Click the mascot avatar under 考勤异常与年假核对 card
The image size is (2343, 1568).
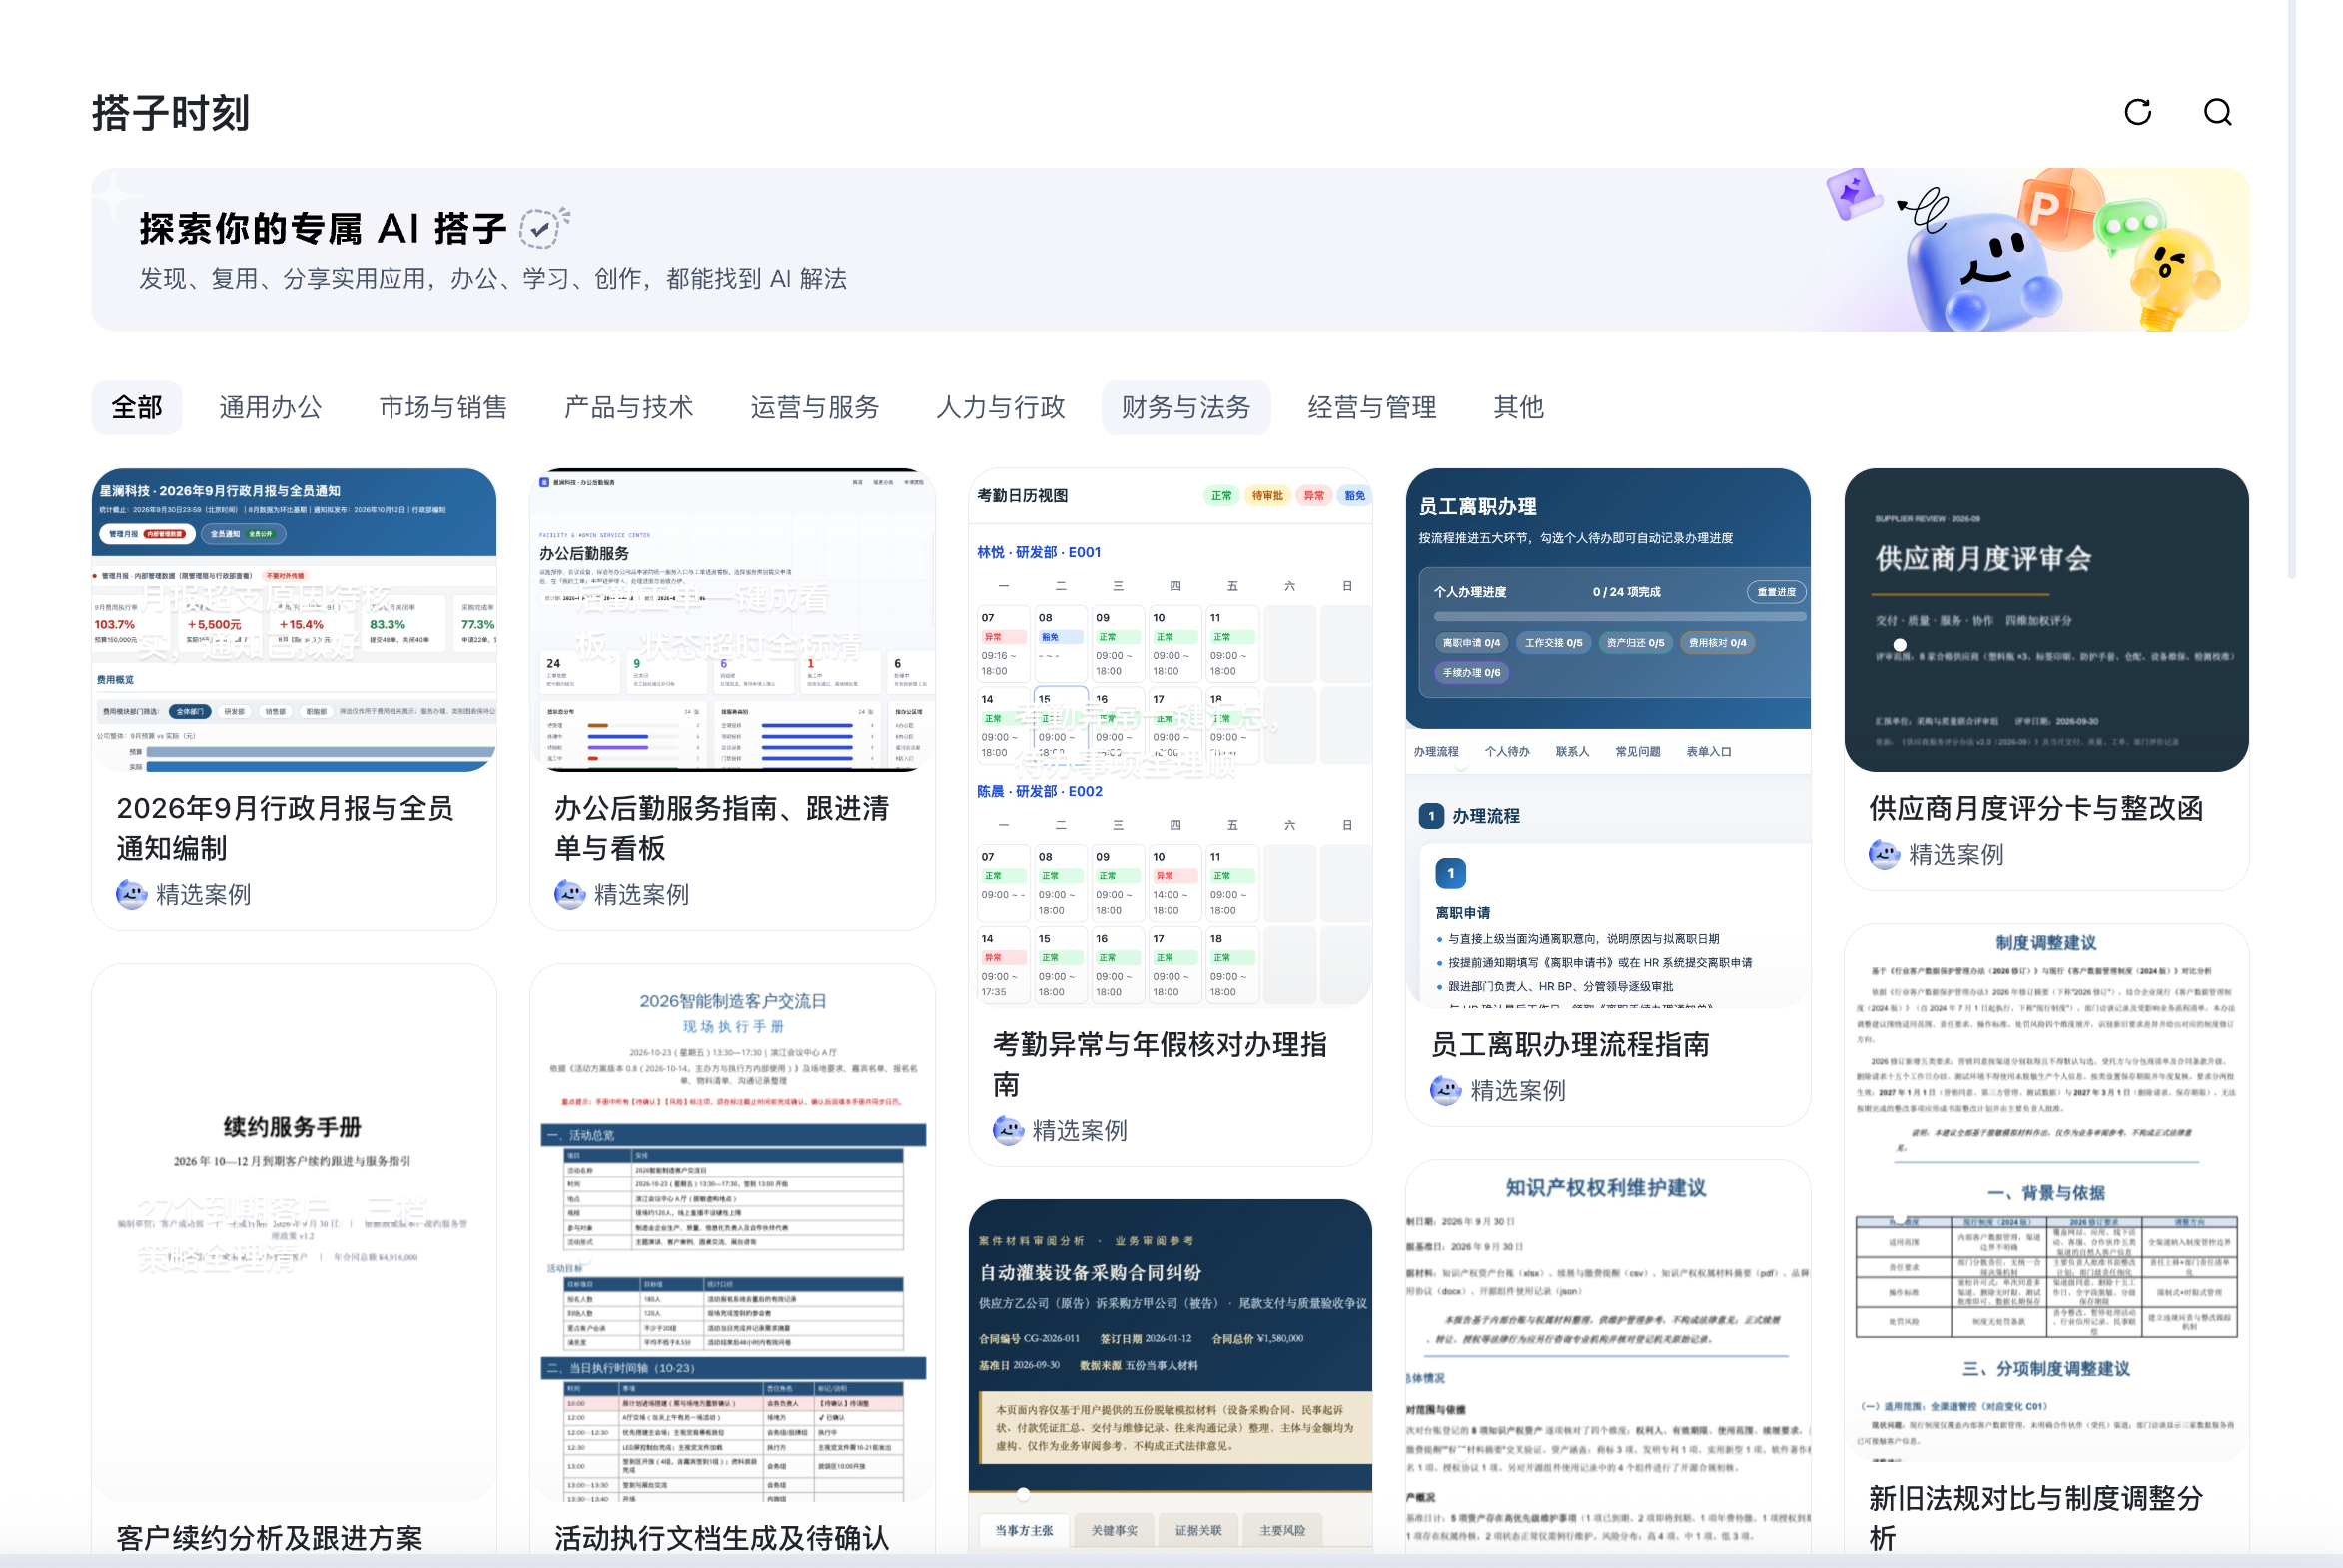coord(1007,1129)
